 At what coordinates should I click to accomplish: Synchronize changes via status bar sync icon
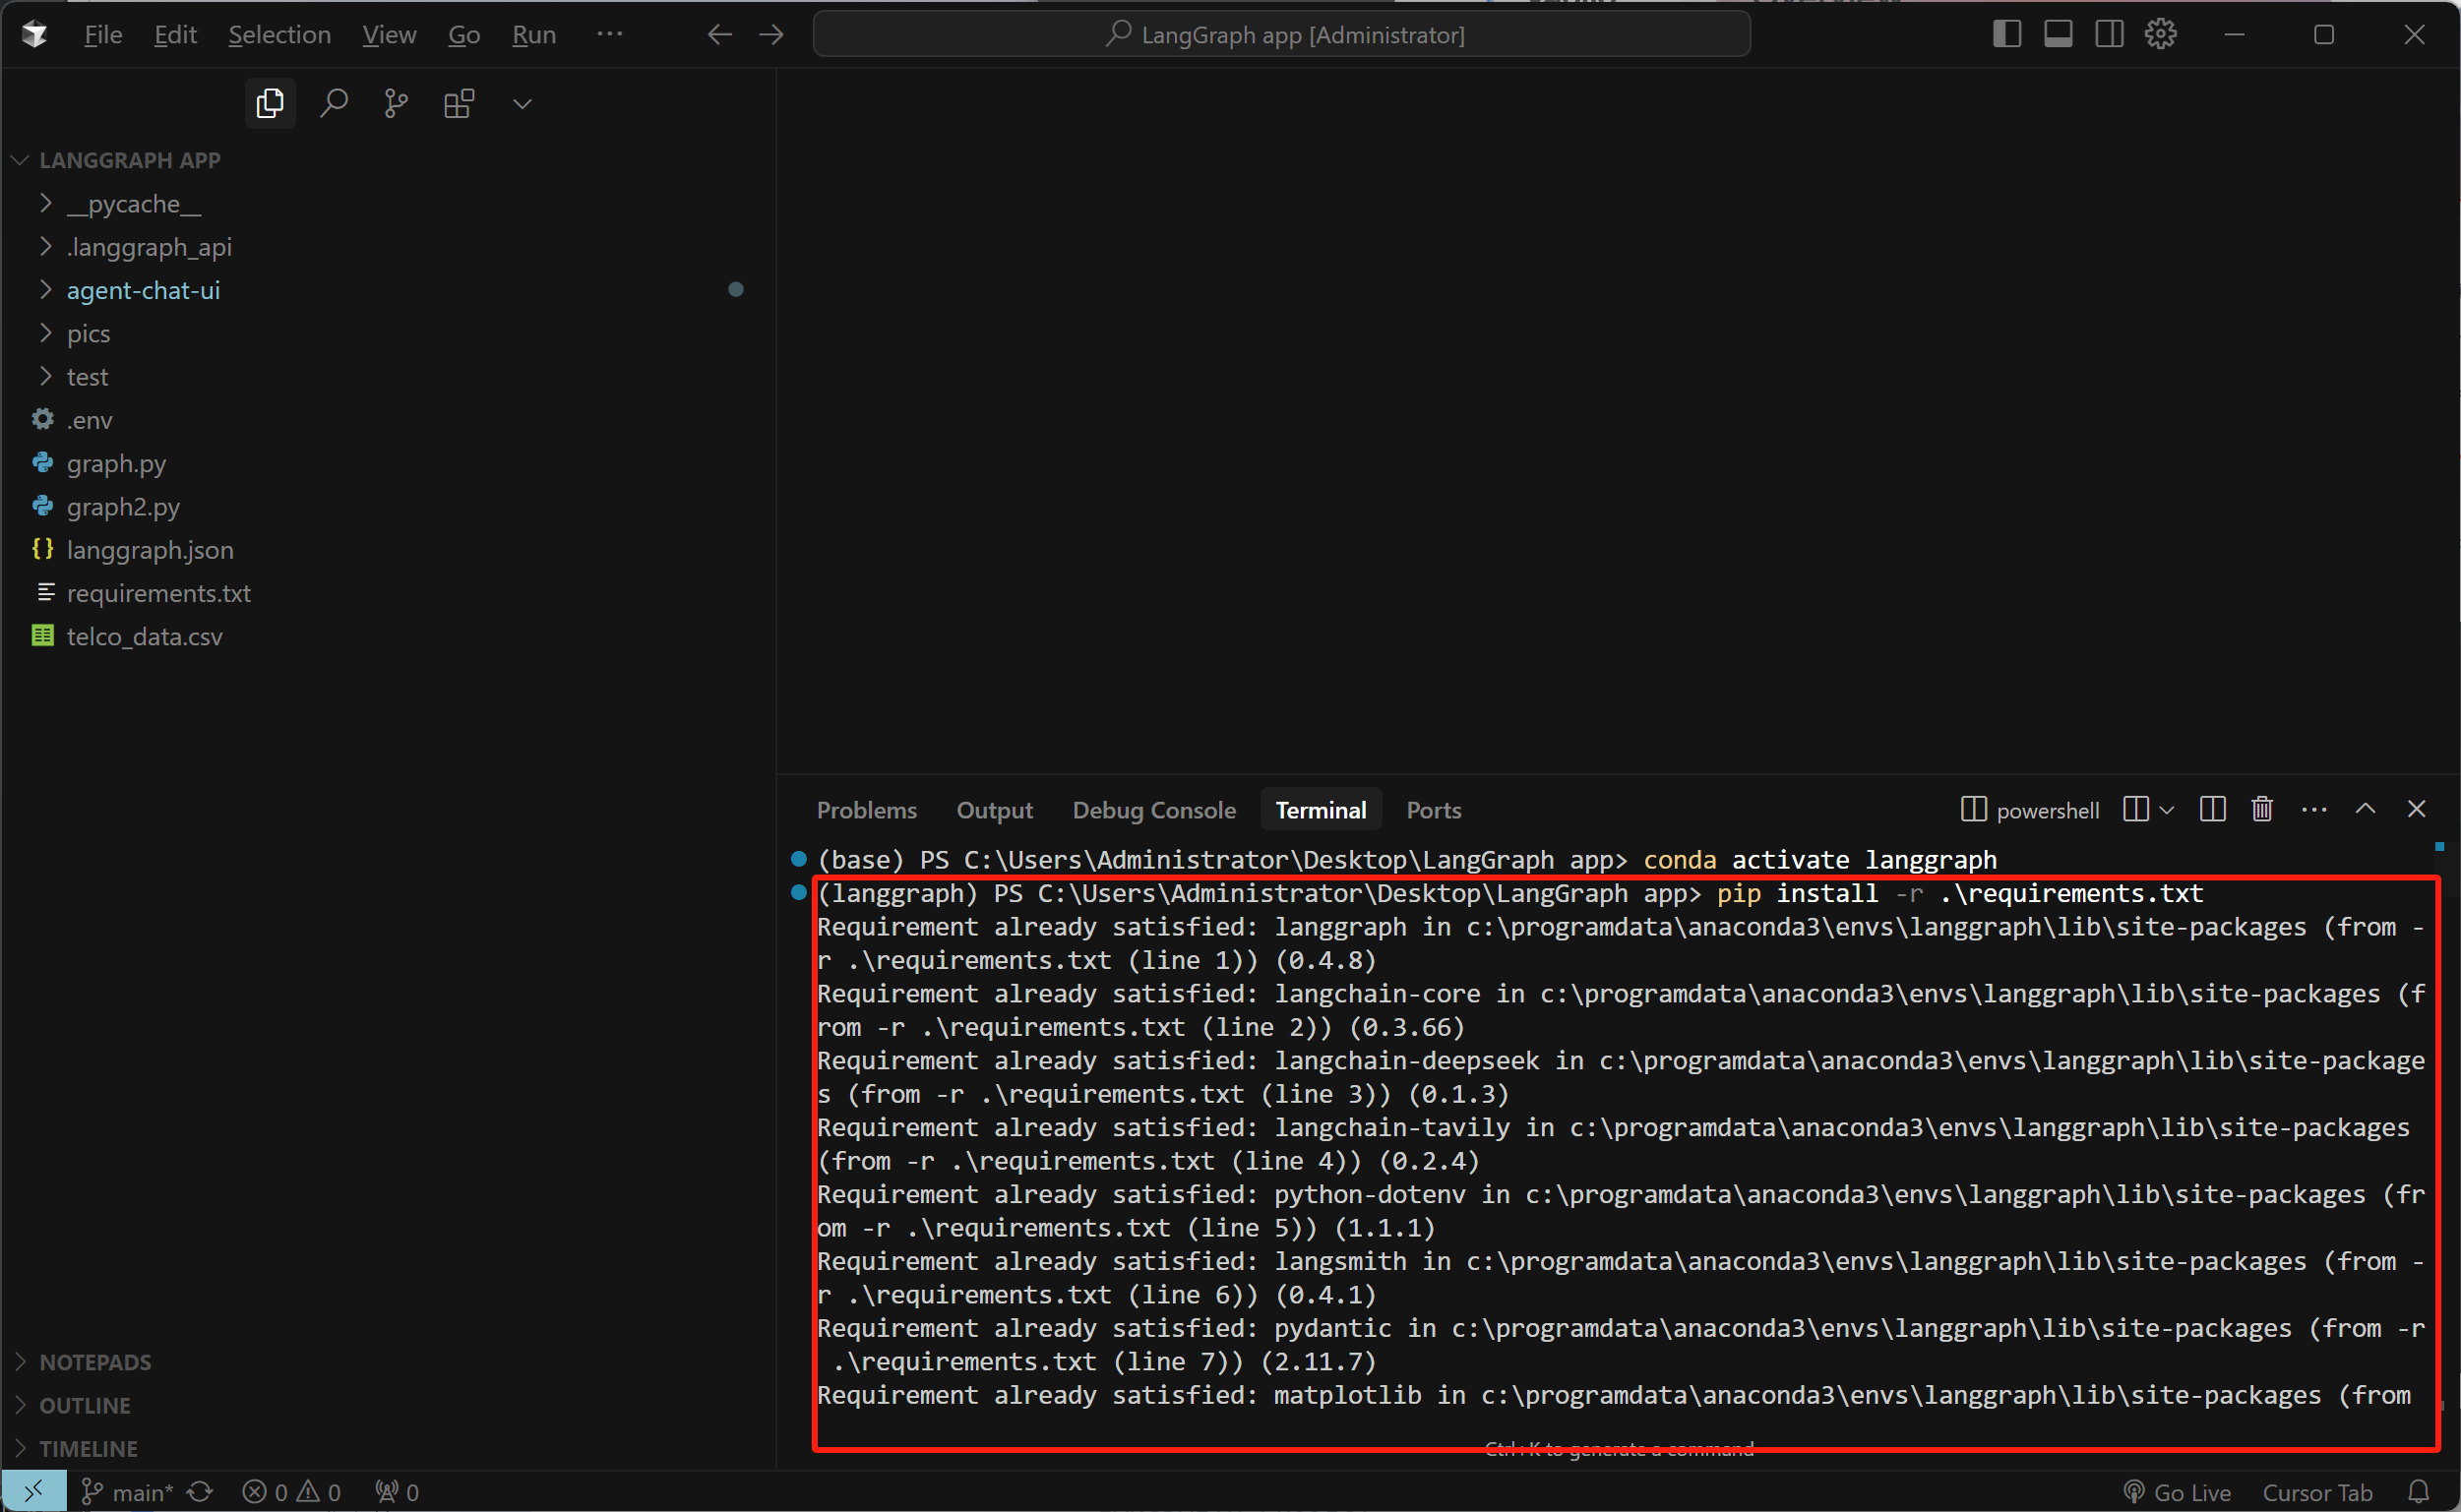pos(200,1492)
